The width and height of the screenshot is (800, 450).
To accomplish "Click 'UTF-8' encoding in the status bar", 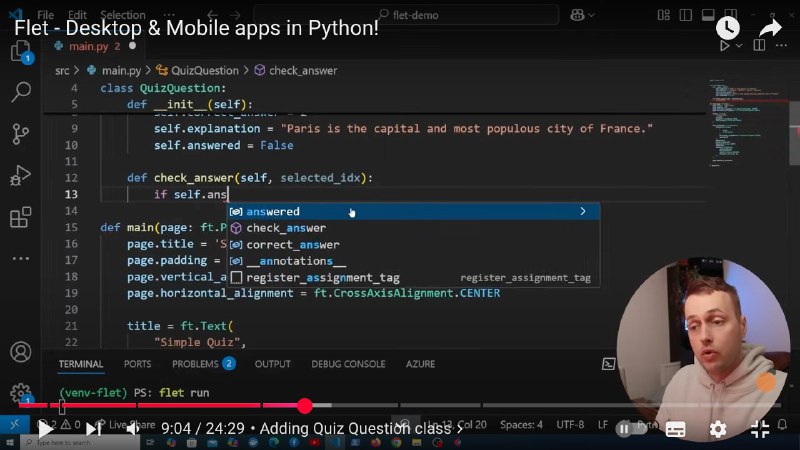I will point(570,424).
